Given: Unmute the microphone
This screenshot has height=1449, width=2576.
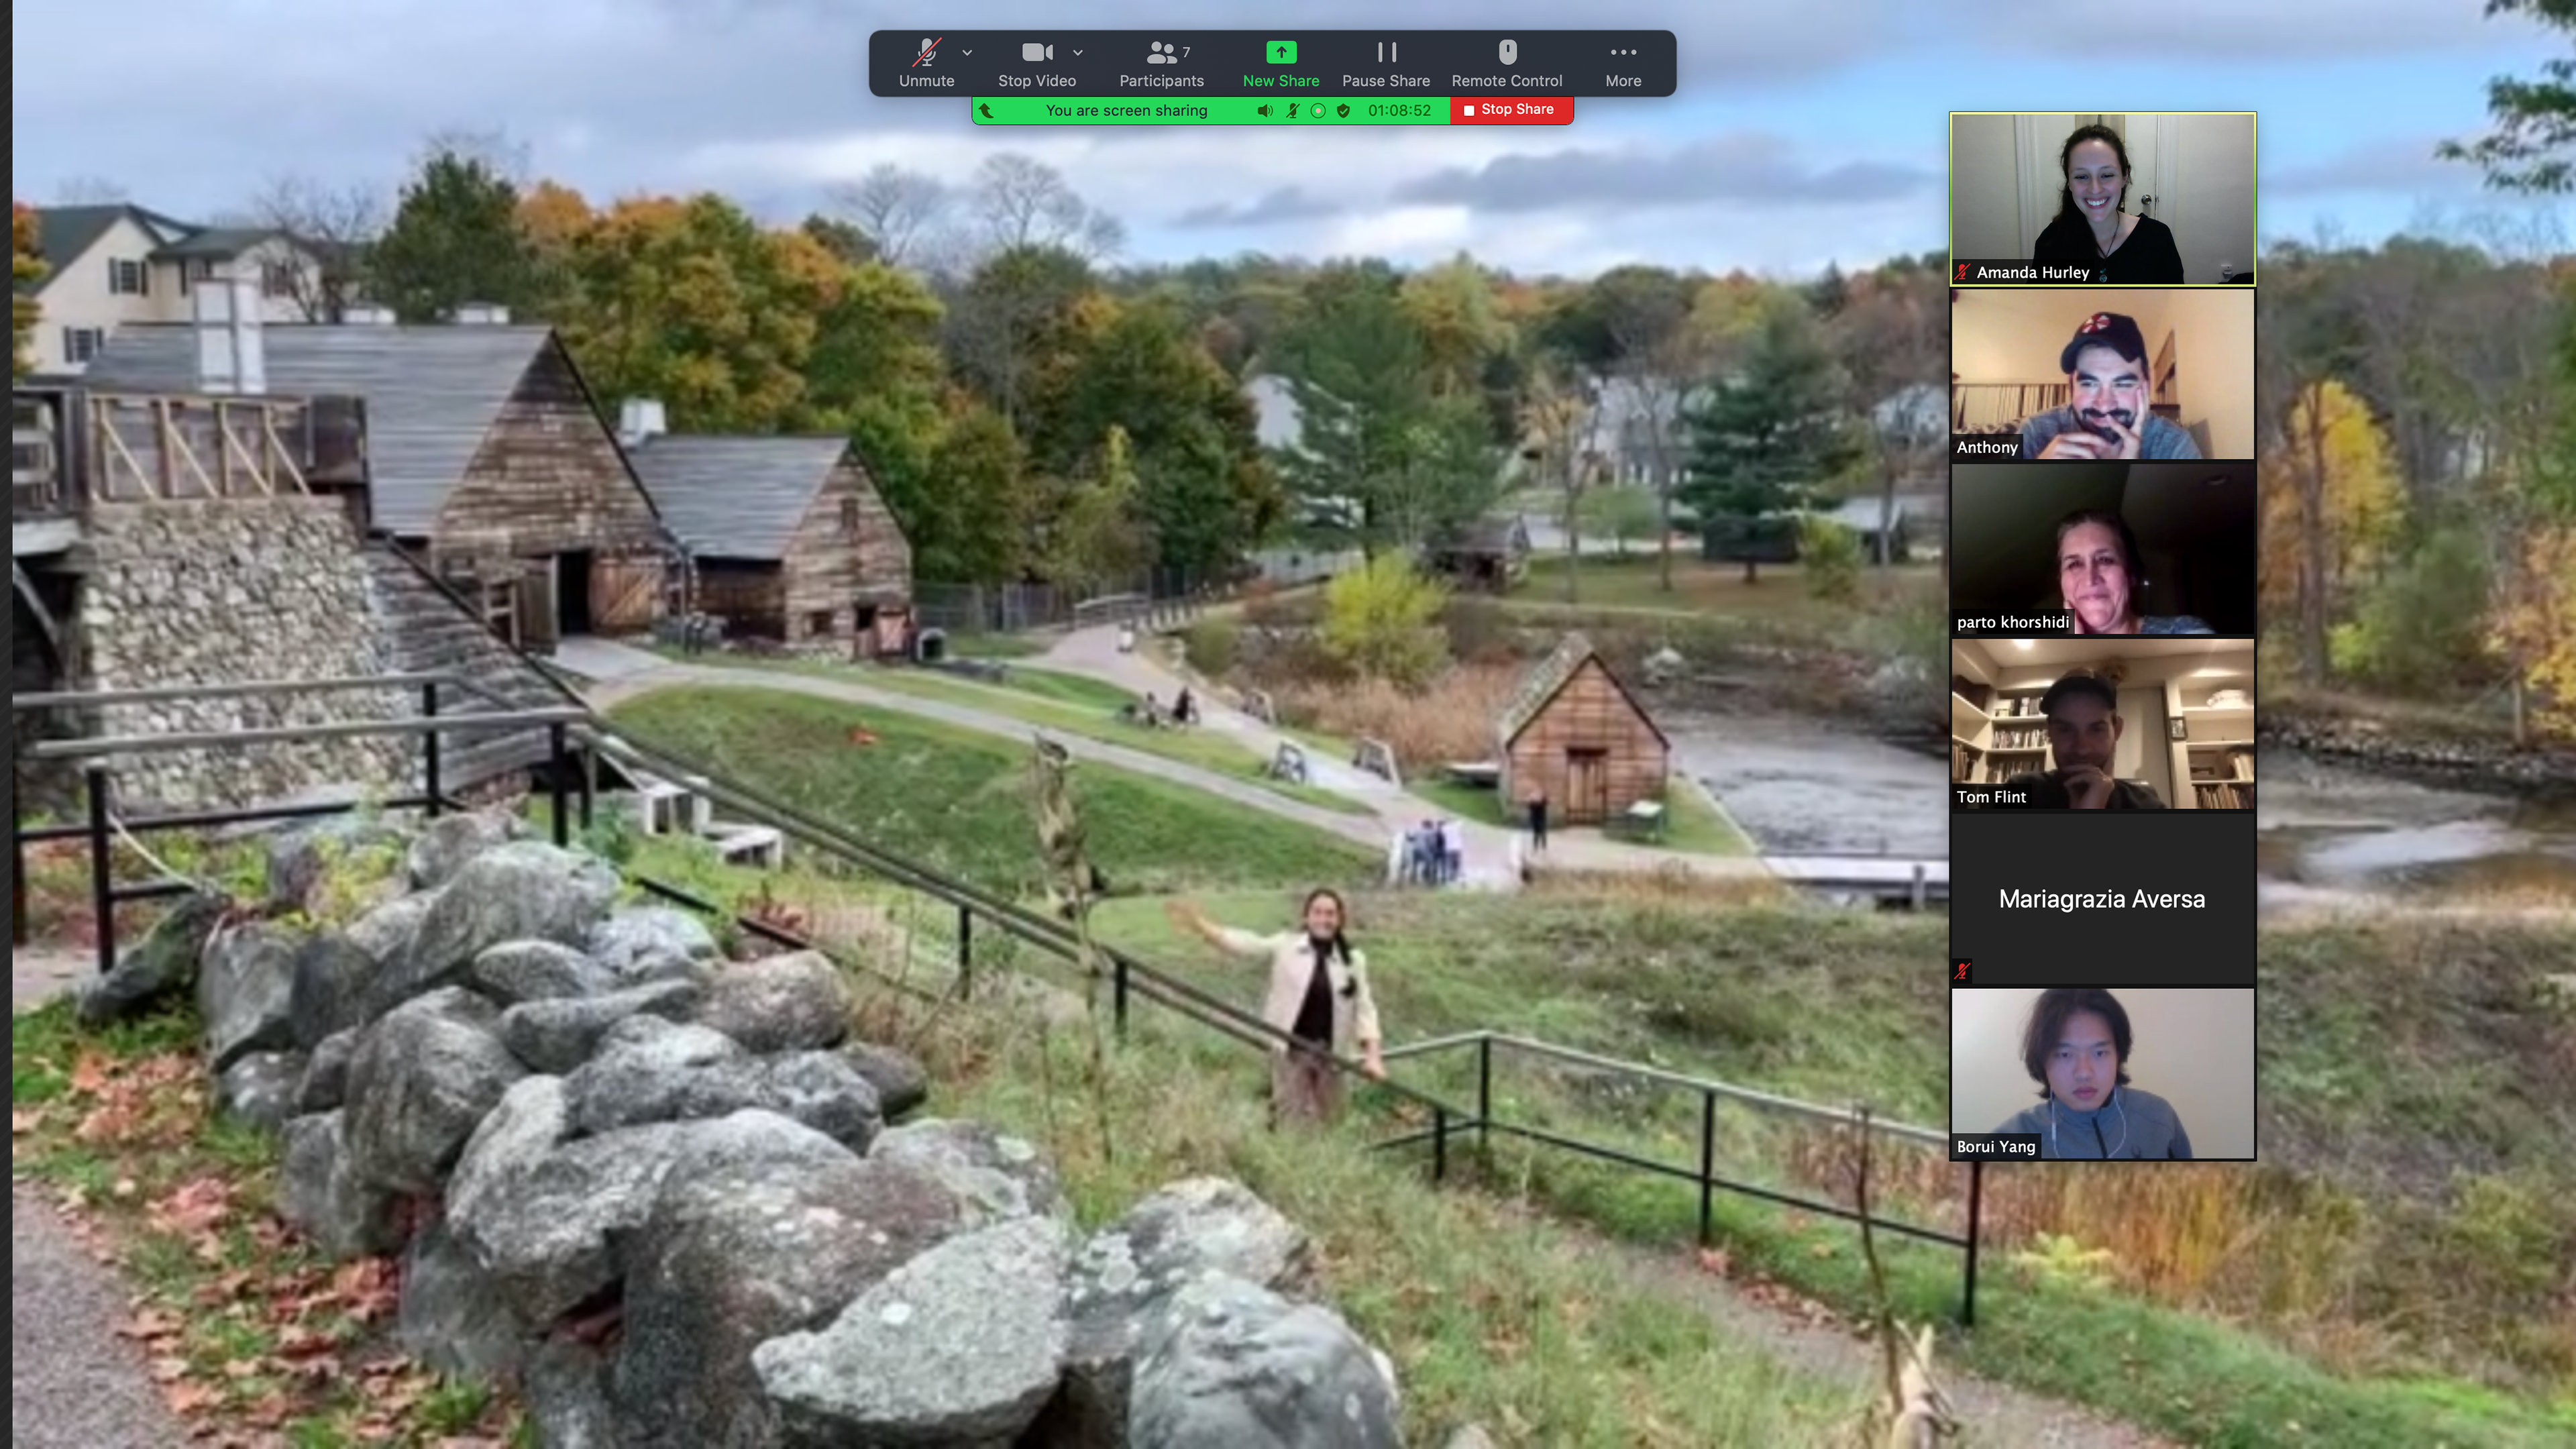Looking at the screenshot, I should point(926,63).
